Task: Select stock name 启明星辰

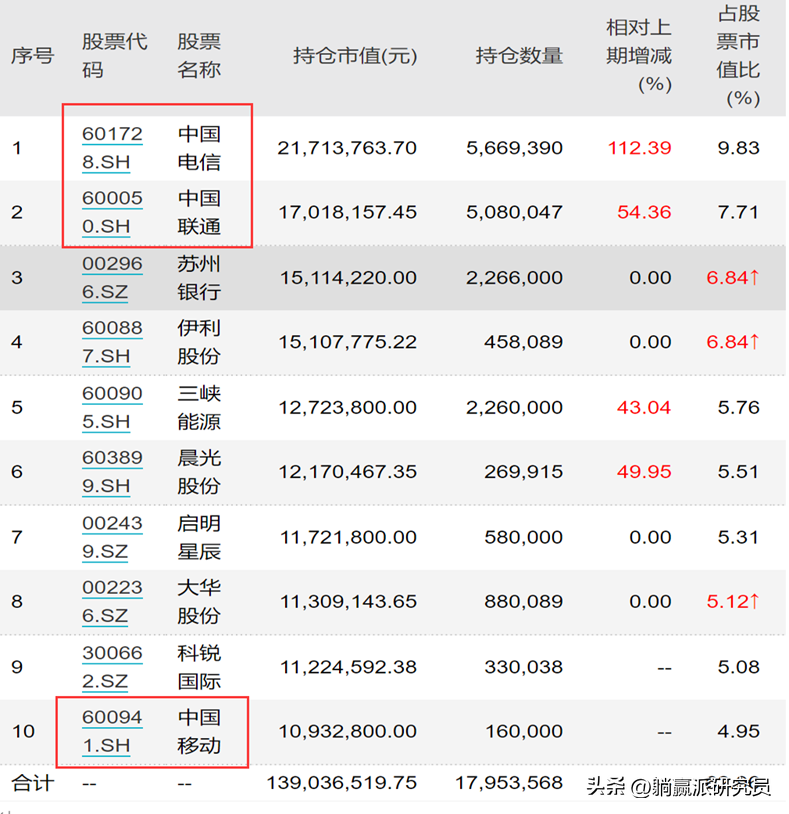Action: pos(199,537)
